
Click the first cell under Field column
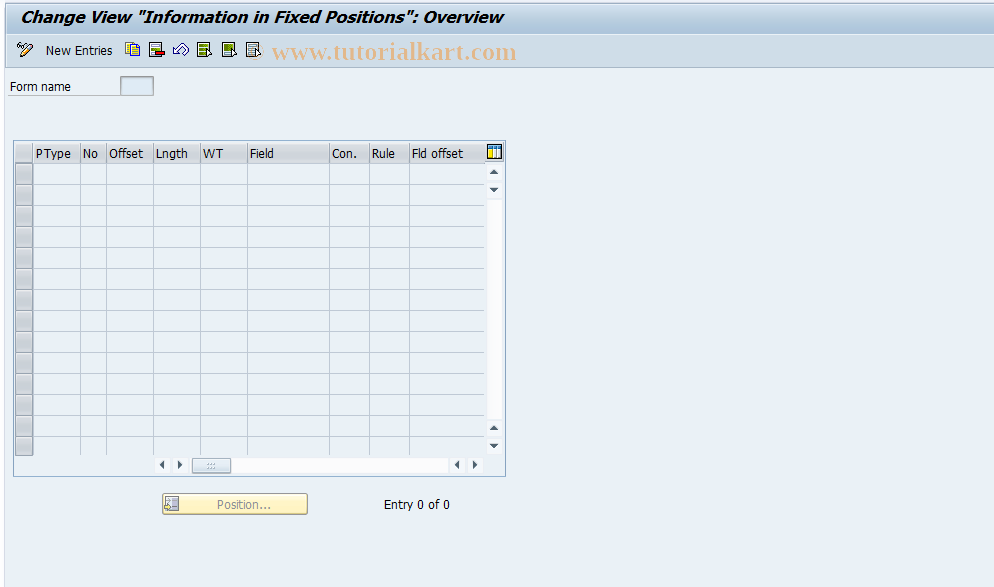[288, 174]
